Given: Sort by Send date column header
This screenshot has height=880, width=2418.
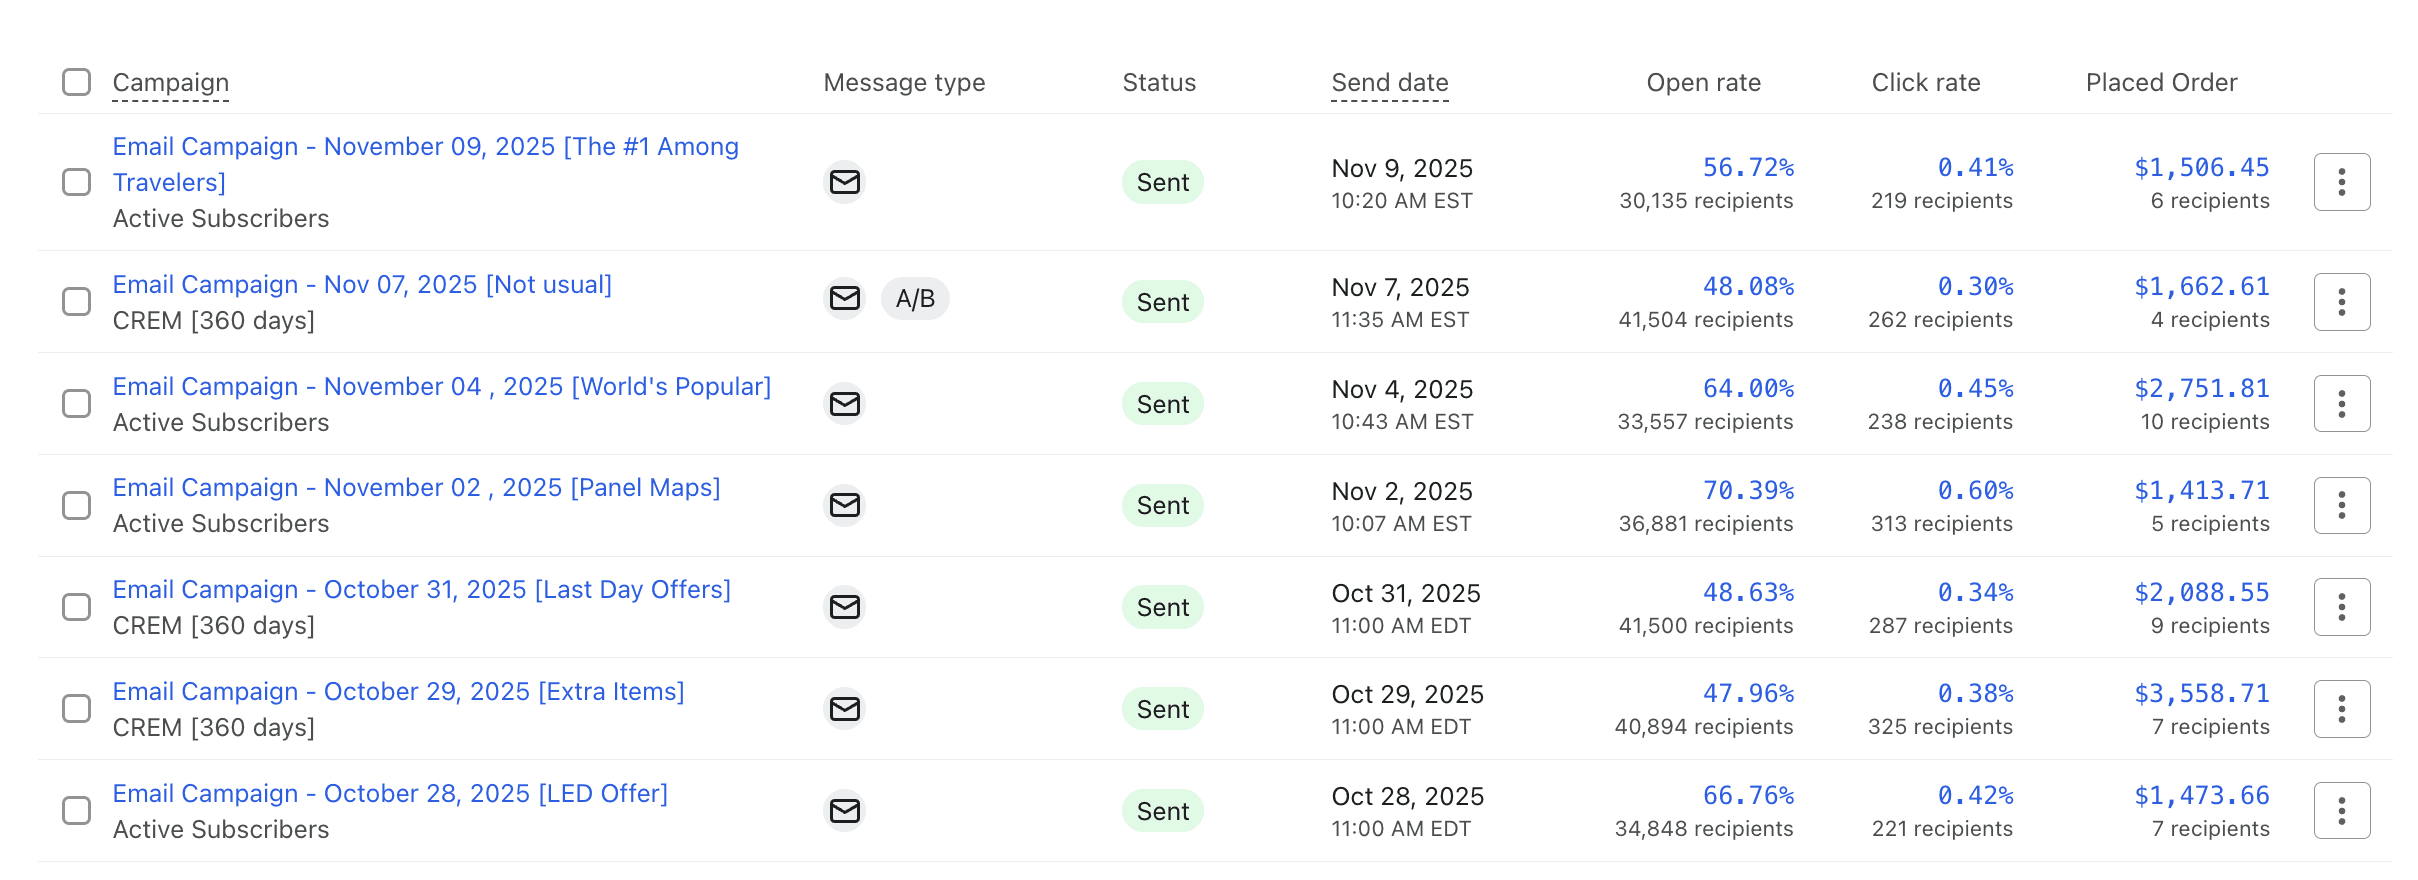Looking at the screenshot, I should pos(1390,83).
